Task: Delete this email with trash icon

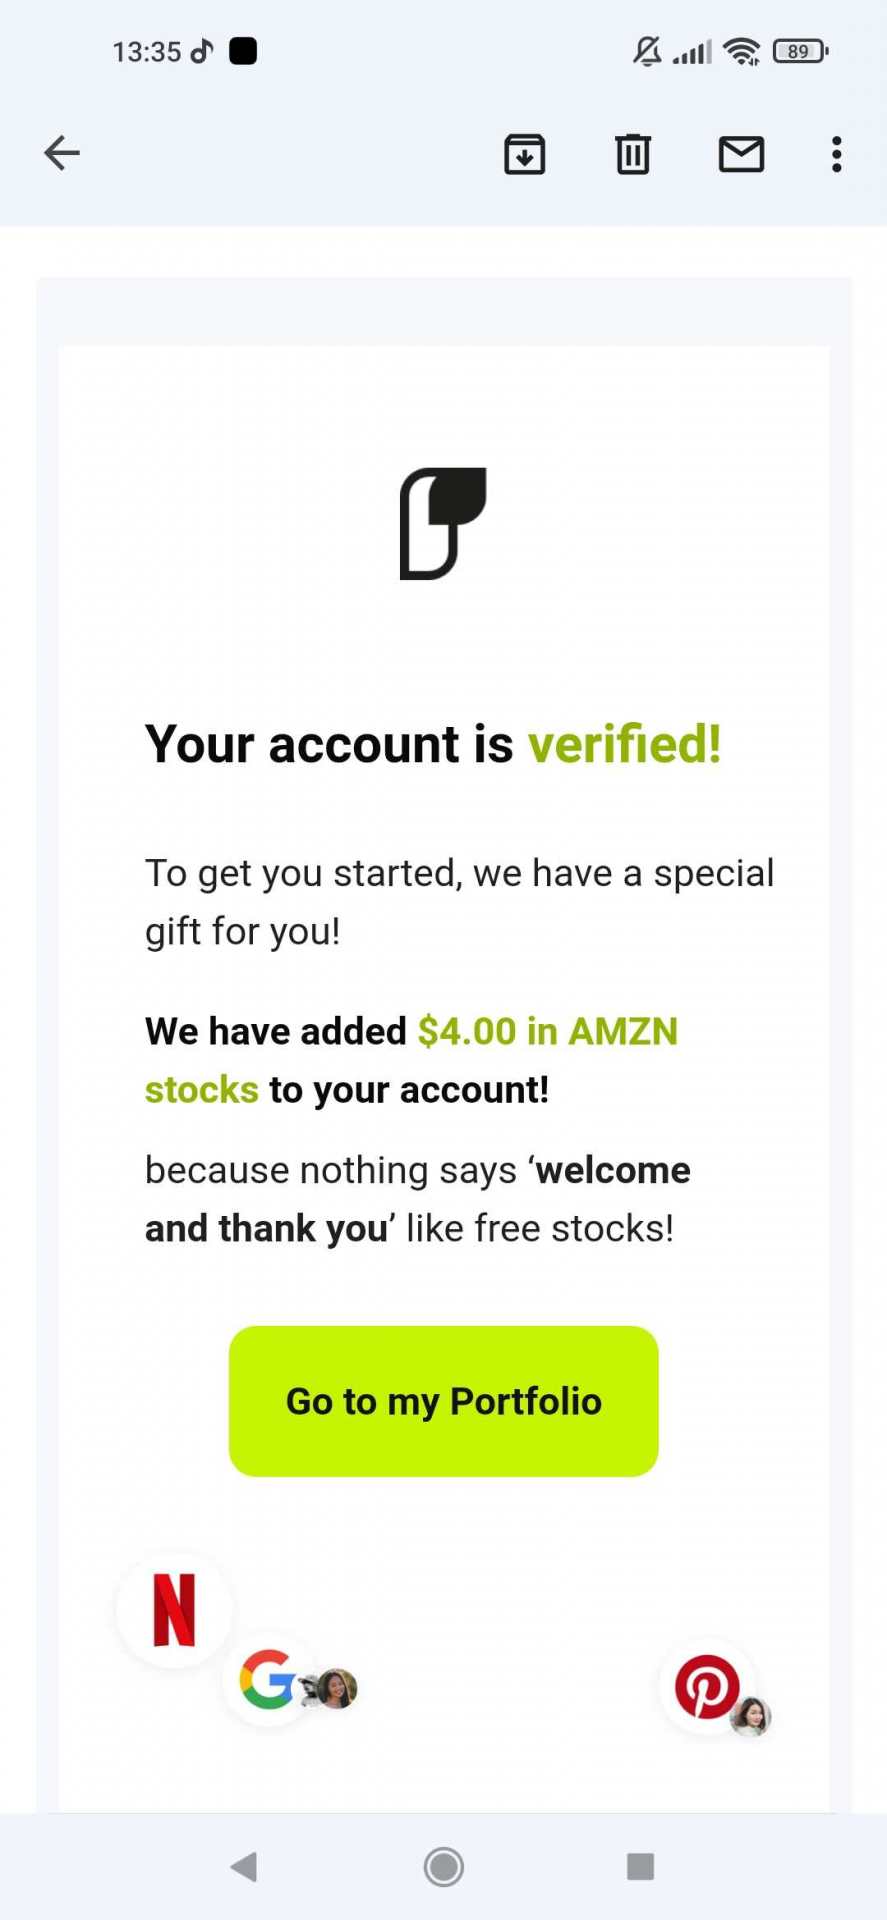Action: pos(632,154)
